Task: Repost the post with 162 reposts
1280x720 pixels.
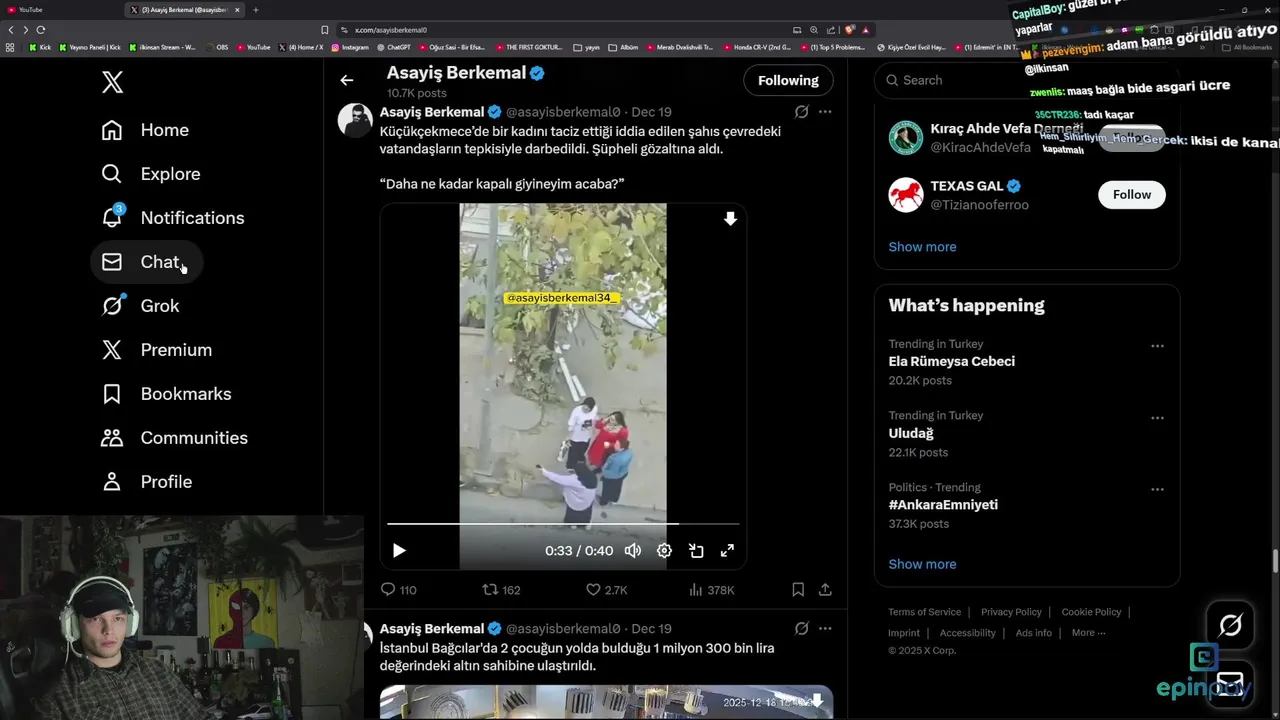Action: pyautogui.click(x=501, y=590)
